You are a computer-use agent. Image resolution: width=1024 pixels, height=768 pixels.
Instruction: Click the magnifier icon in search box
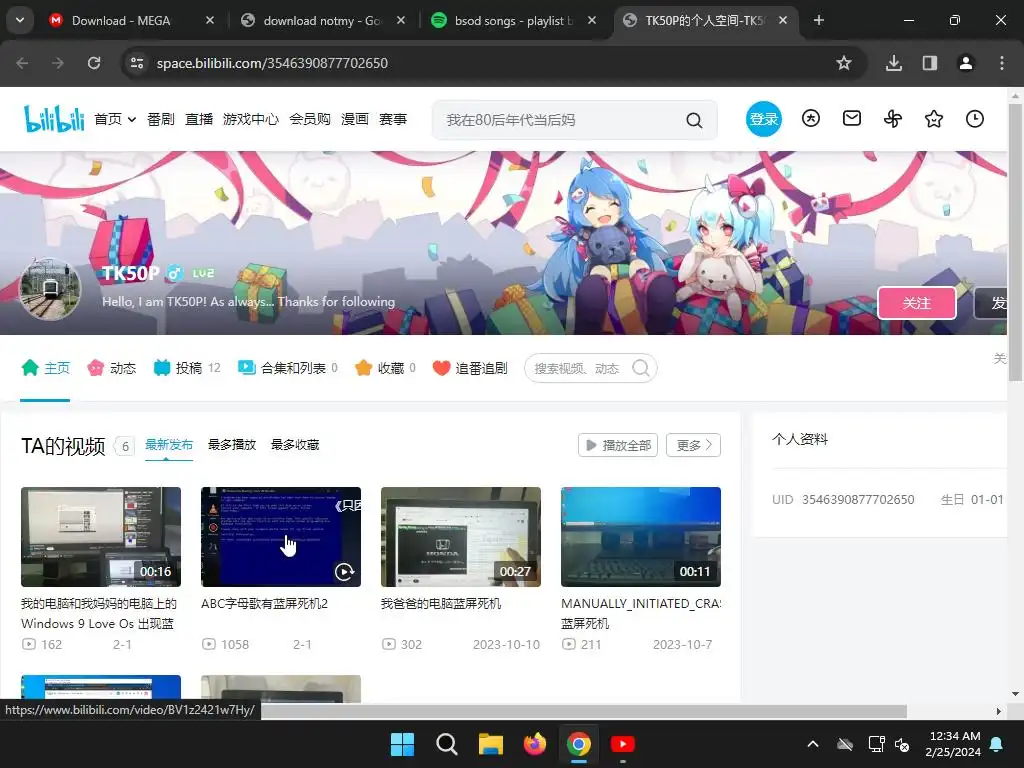coord(694,120)
